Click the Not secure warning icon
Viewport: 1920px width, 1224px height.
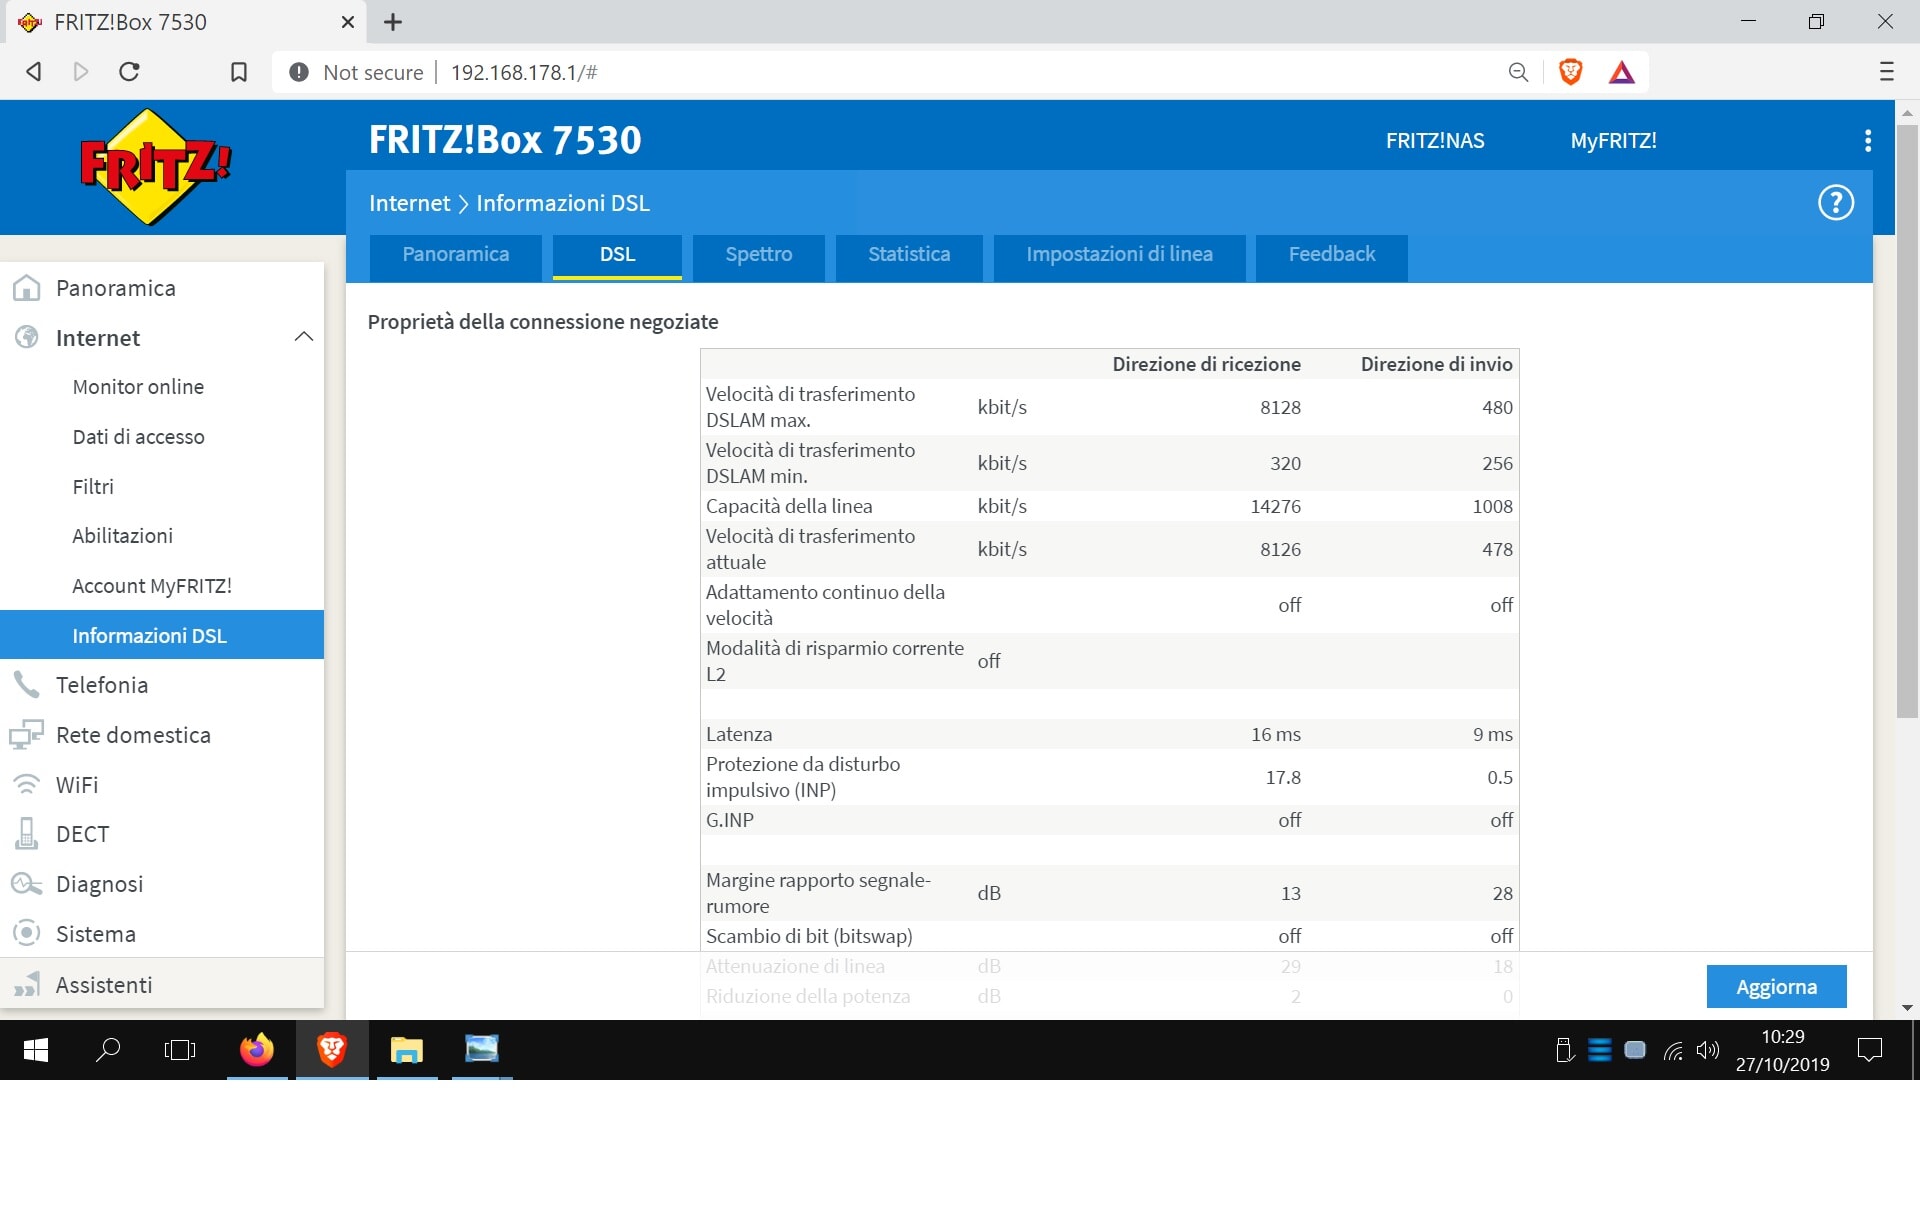point(298,72)
